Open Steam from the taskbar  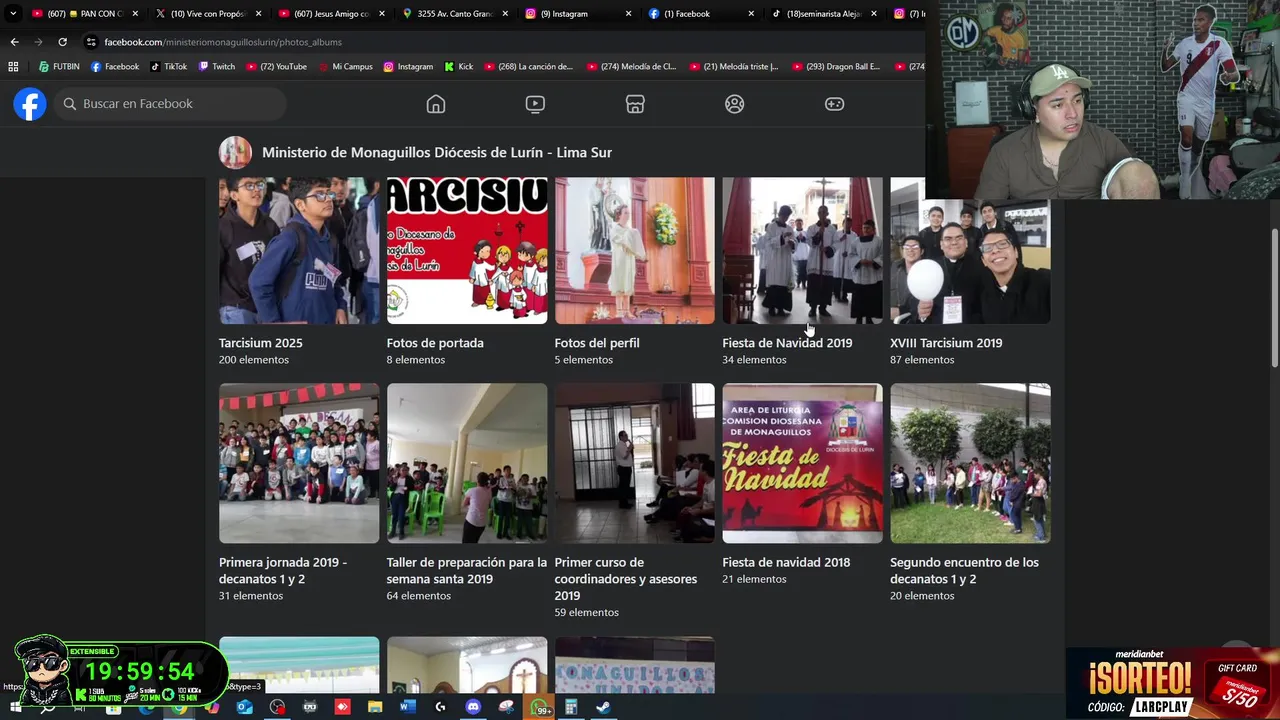point(603,707)
